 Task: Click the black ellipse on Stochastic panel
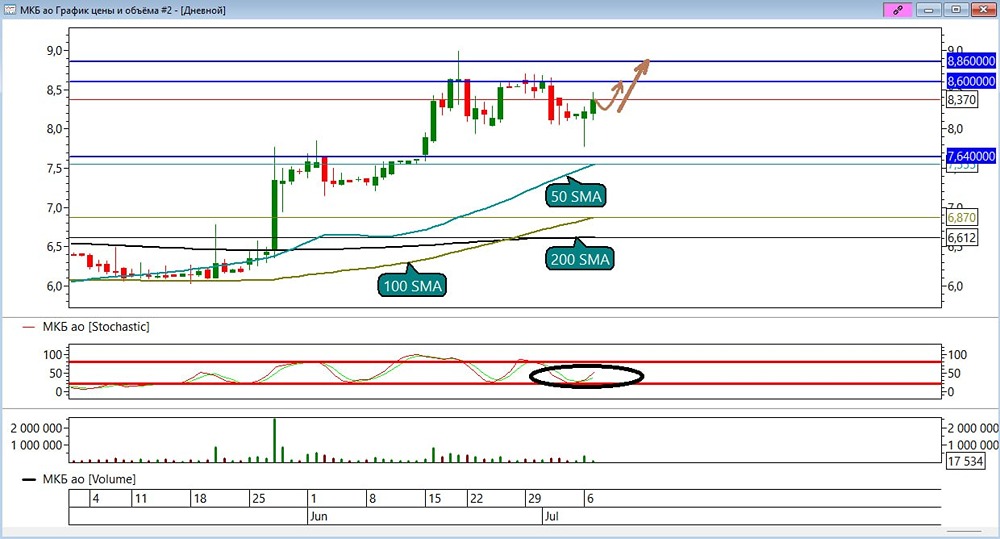click(587, 376)
